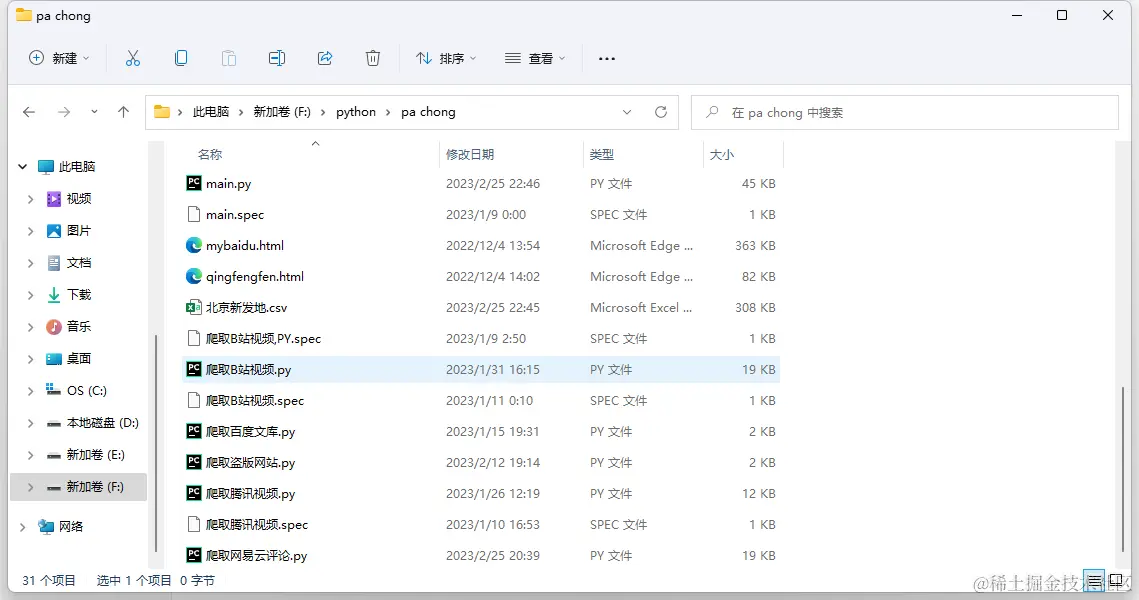Screen dimensions: 1139x600
Task: Click 新加卷 (F:) in address breadcrumb
Action: [282, 112]
